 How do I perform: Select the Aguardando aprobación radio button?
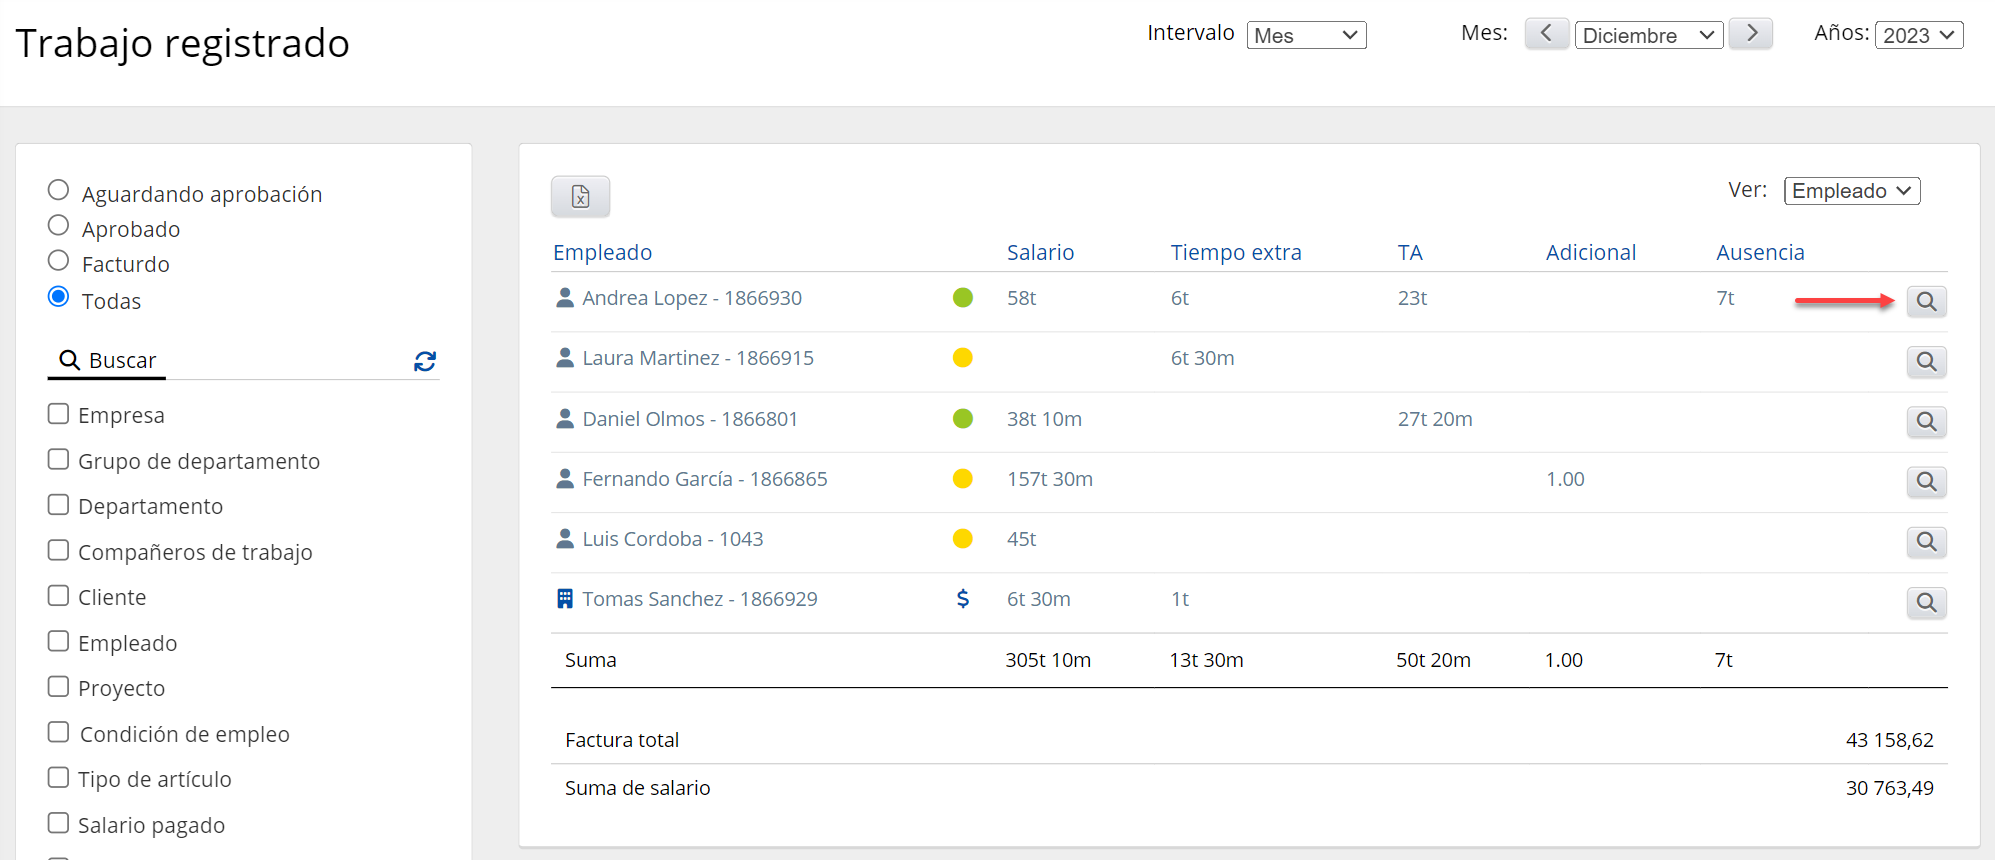click(x=59, y=190)
